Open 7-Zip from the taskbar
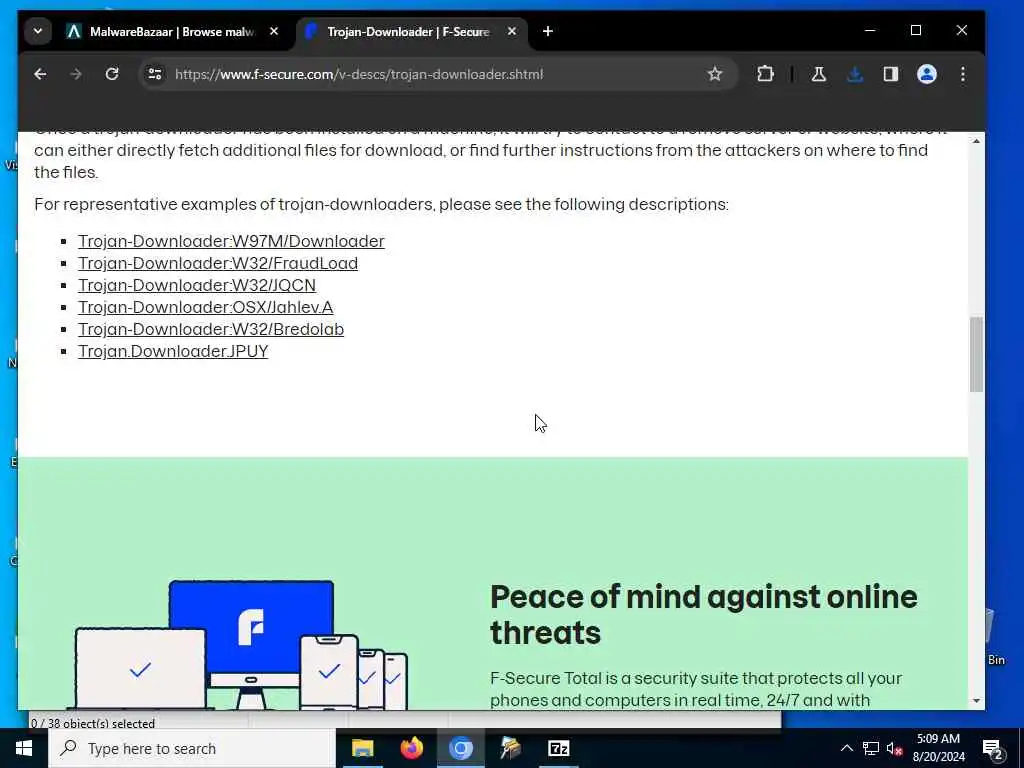This screenshot has height=768, width=1024. tap(558, 748)
